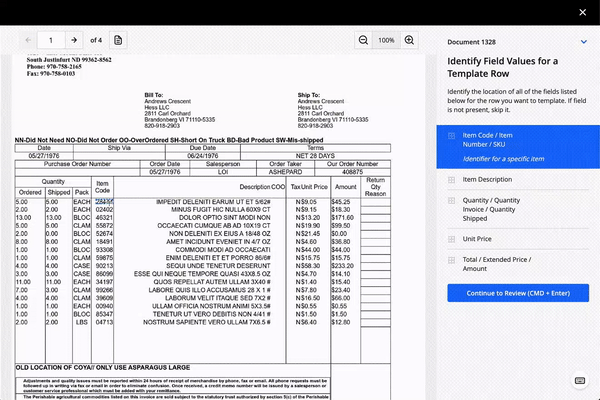
Task: Click 'ULLAM OFFICIA NOSTRUM ANIMI 5X3.5#' description
Action: coord(211,306)
